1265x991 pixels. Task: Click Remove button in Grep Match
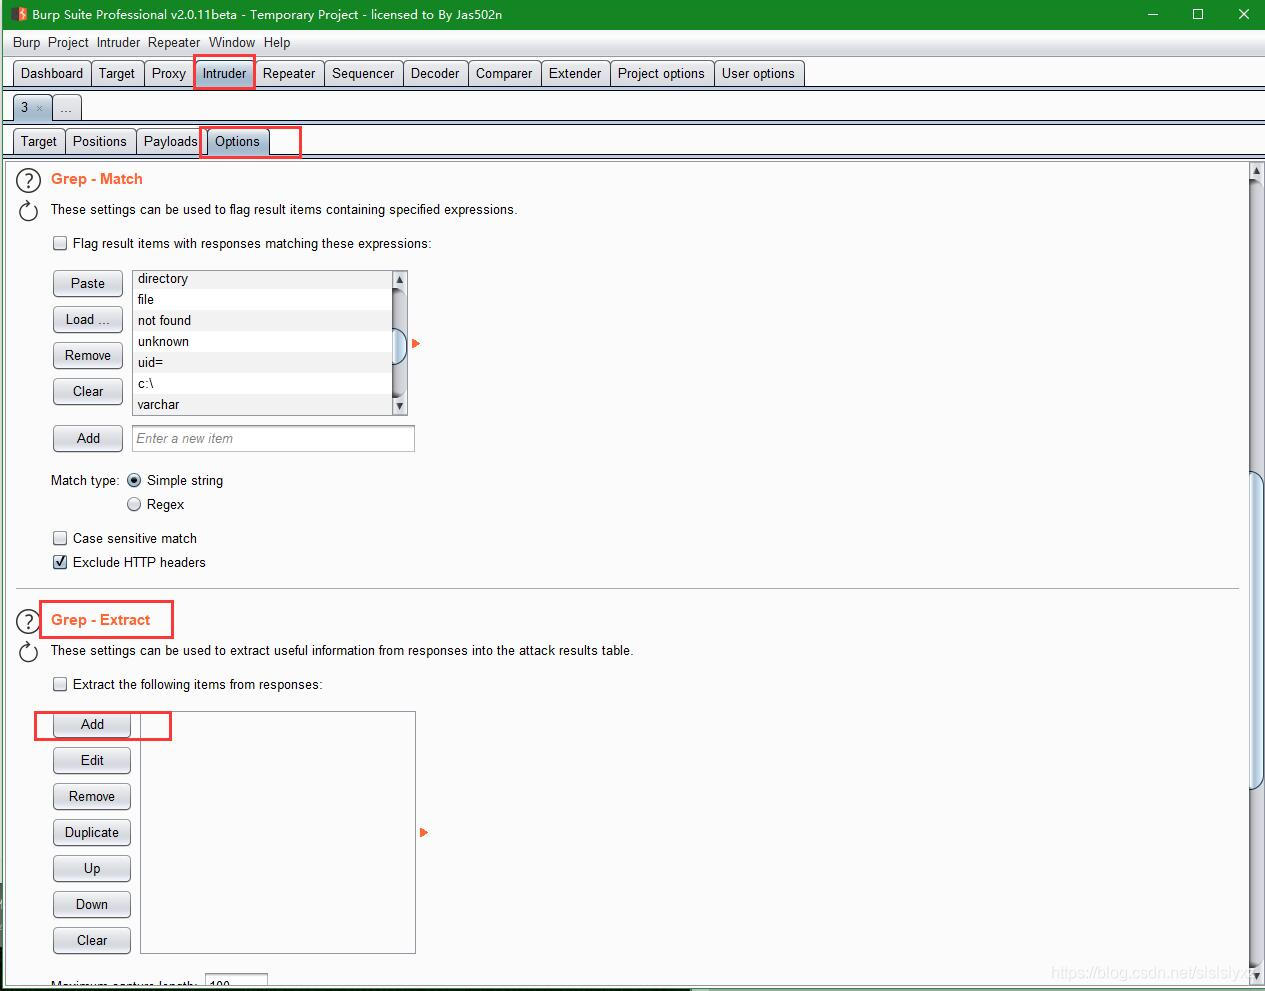88,355
